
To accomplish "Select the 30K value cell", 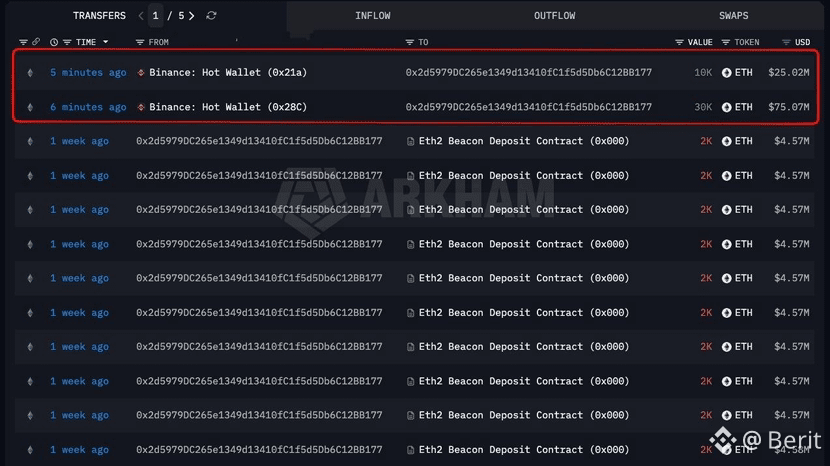I will tap(703, 107).
